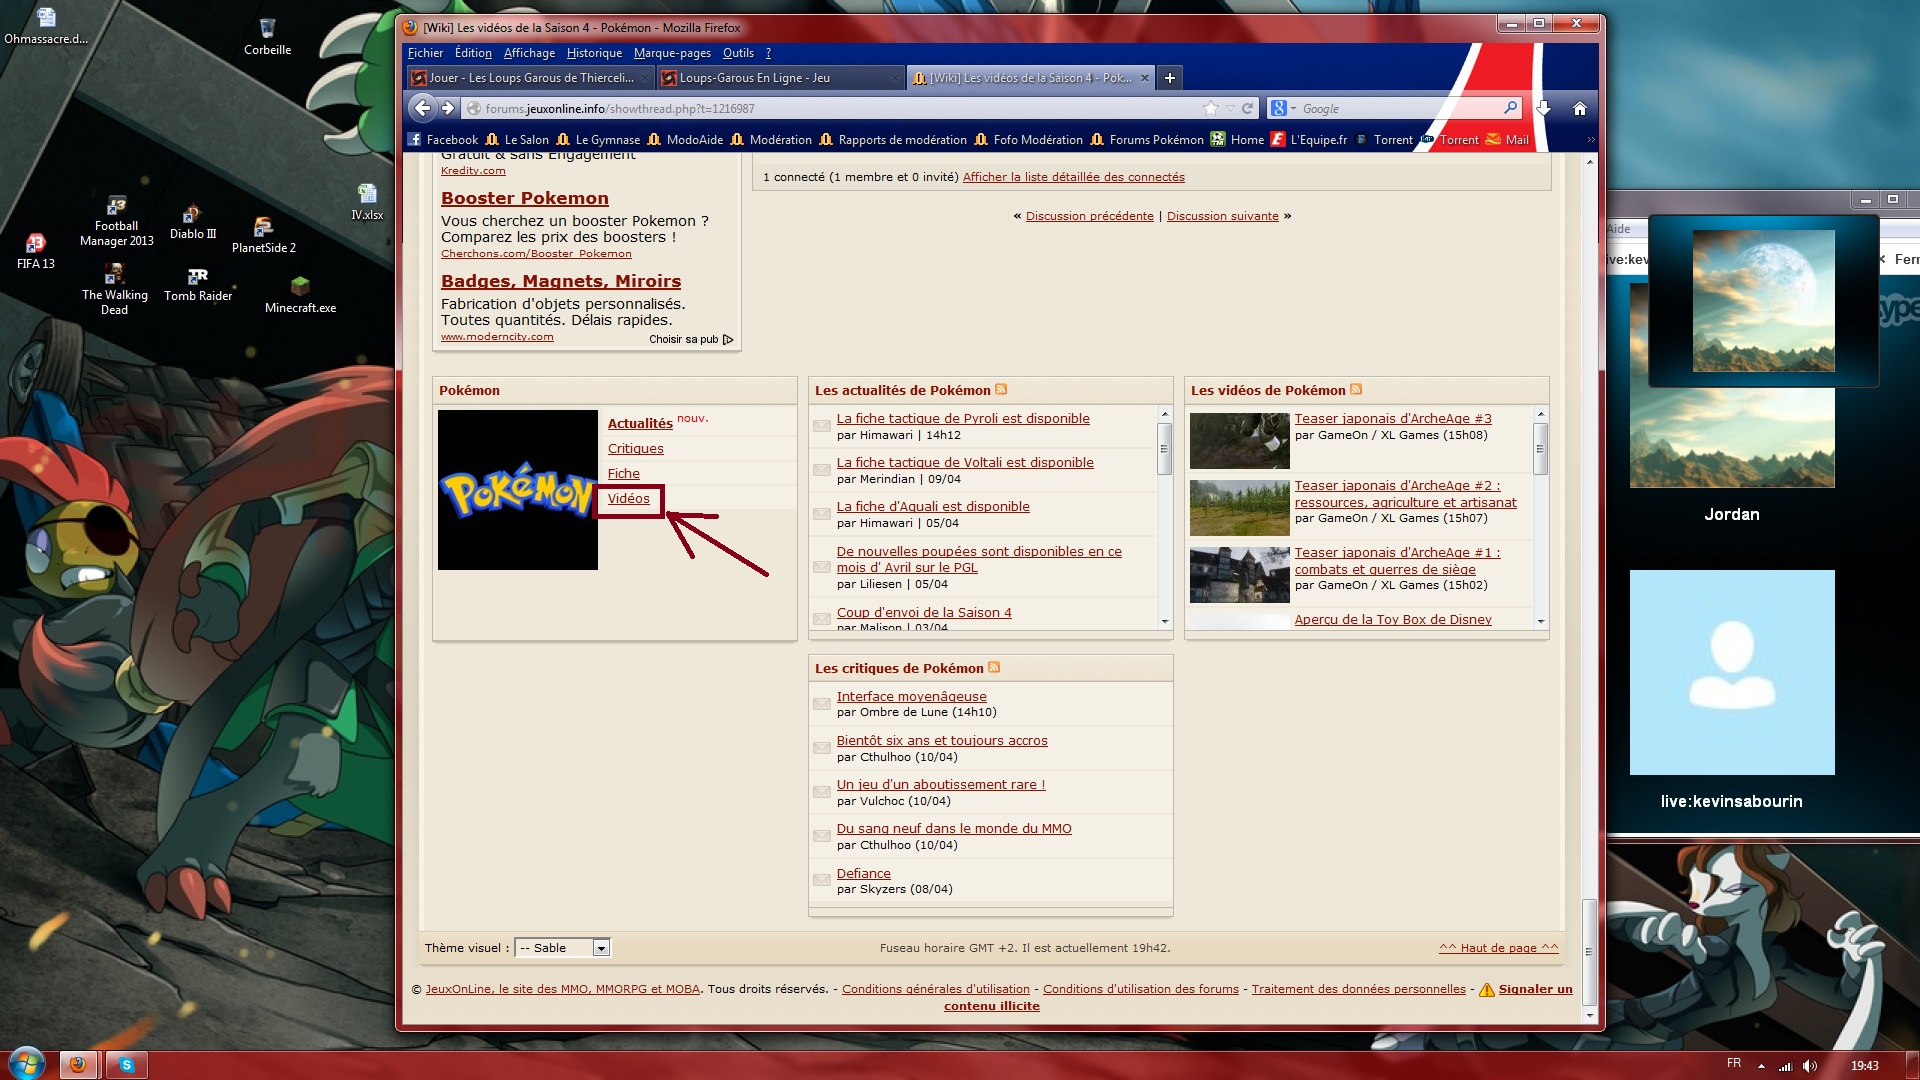The image size is (1920, 1080).
Task: Select the IV.xlsx desktop file
Action: click(x=367, y=202)
